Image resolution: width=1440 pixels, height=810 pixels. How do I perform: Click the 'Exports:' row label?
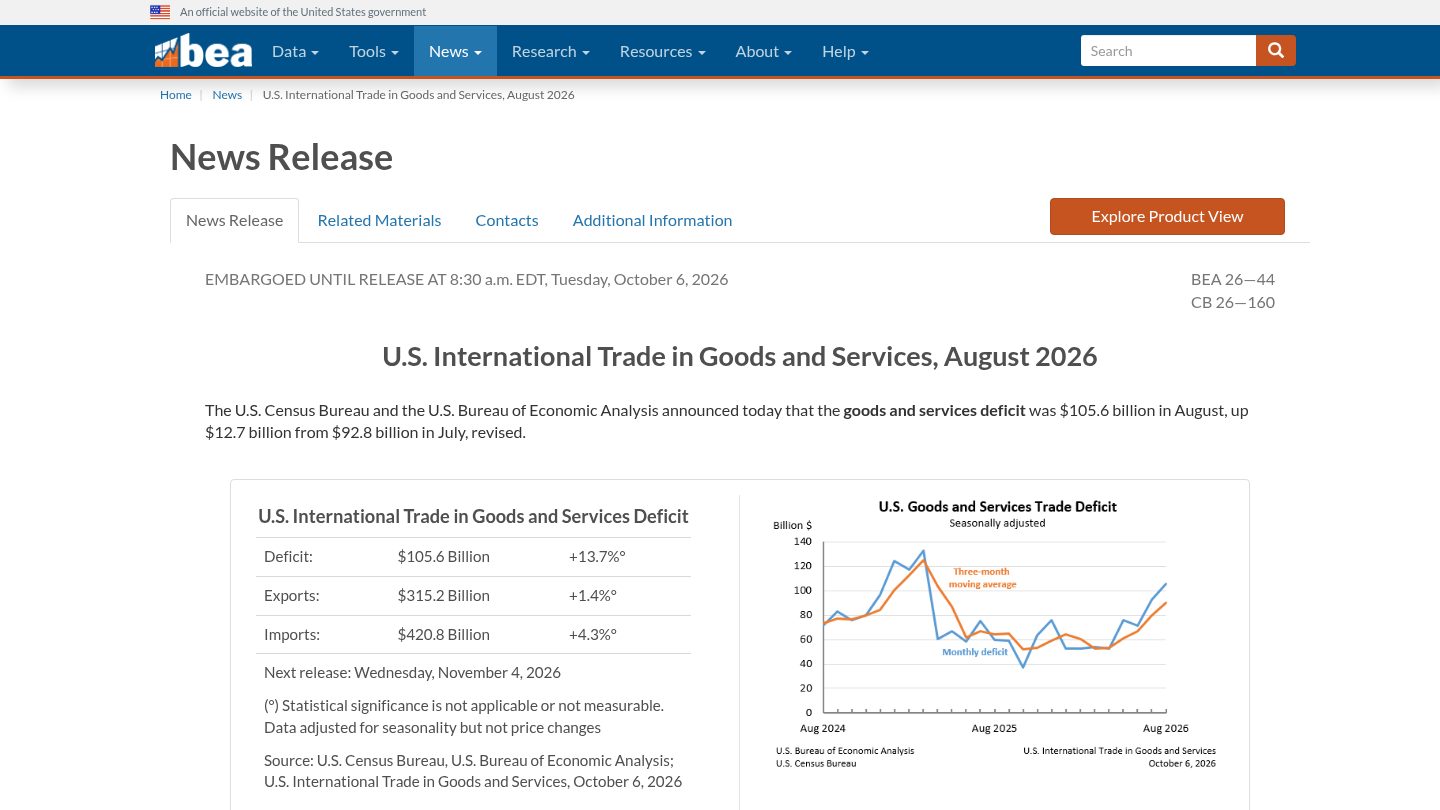coord(291,595)
